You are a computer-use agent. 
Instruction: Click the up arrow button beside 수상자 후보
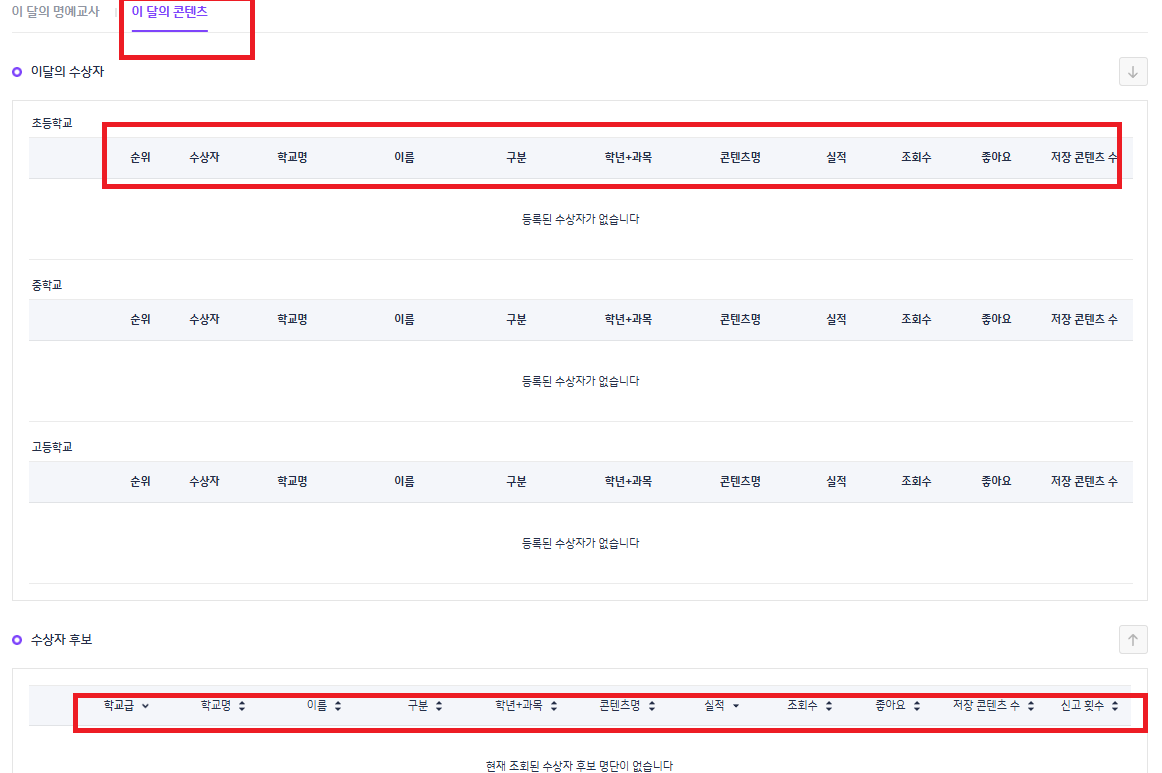pyautogui.click(x=1133, y=640)
